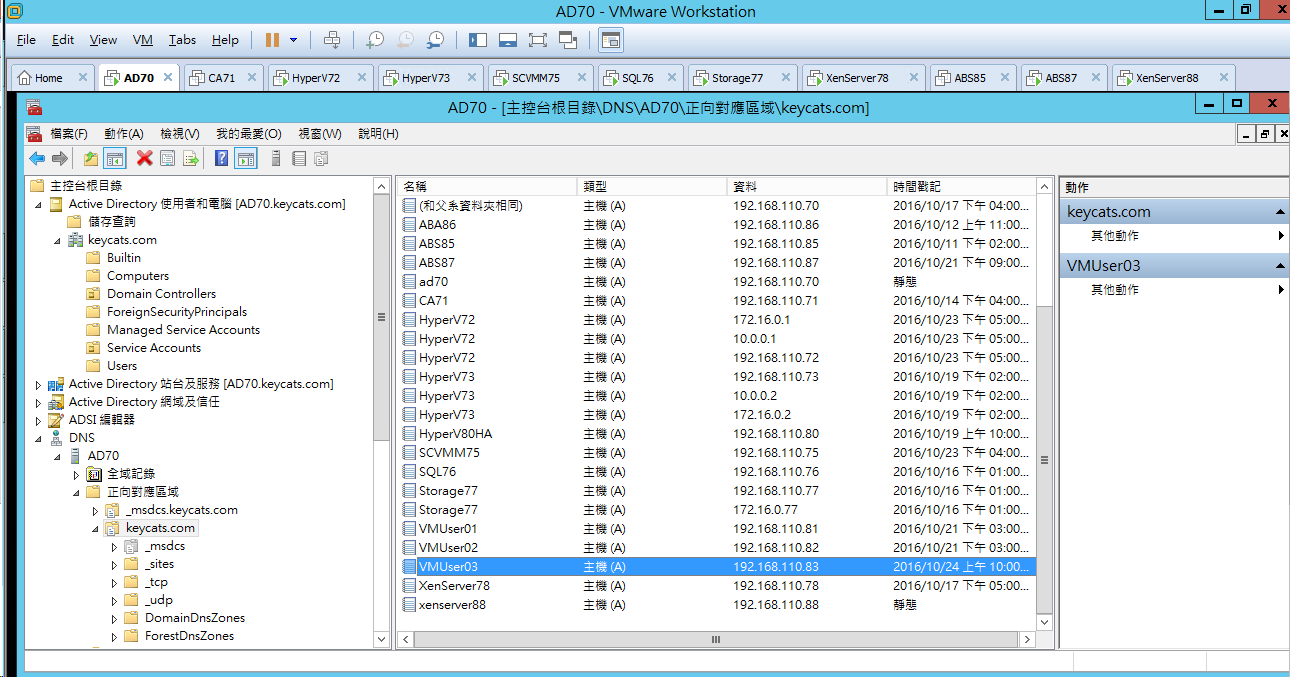Image resolution: width=1290 pixels, height=677 pixels.
Task: Toggle the thumbnail bar view icon
Action: point(507,40)
